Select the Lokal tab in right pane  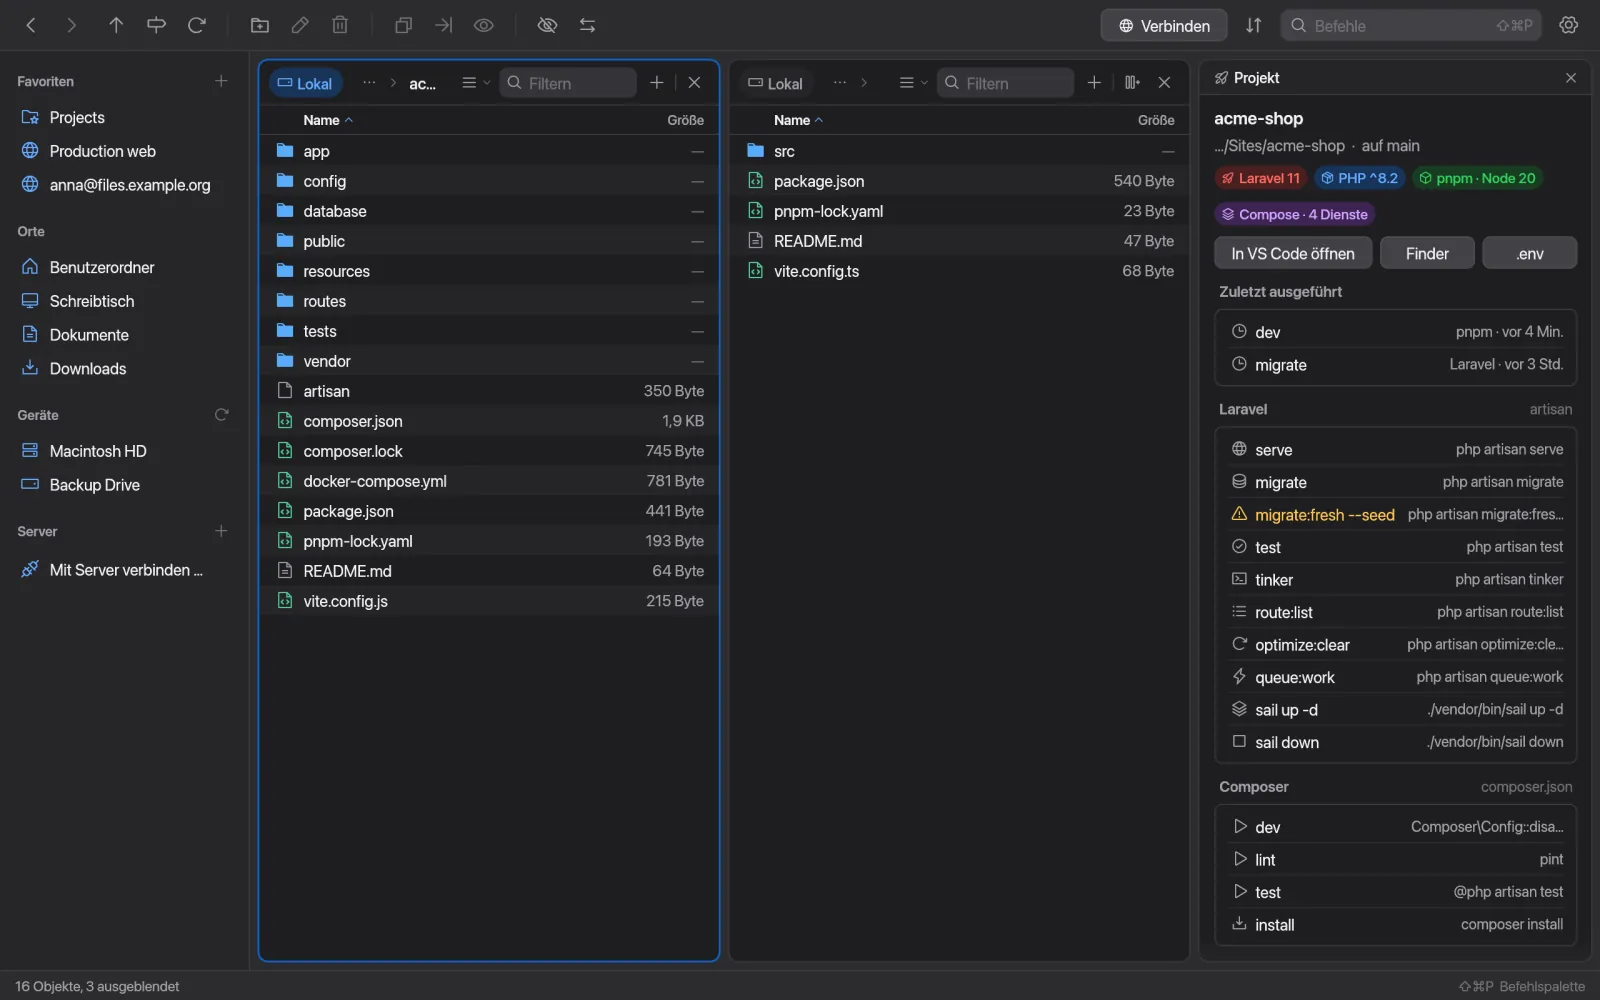[776, 83]
